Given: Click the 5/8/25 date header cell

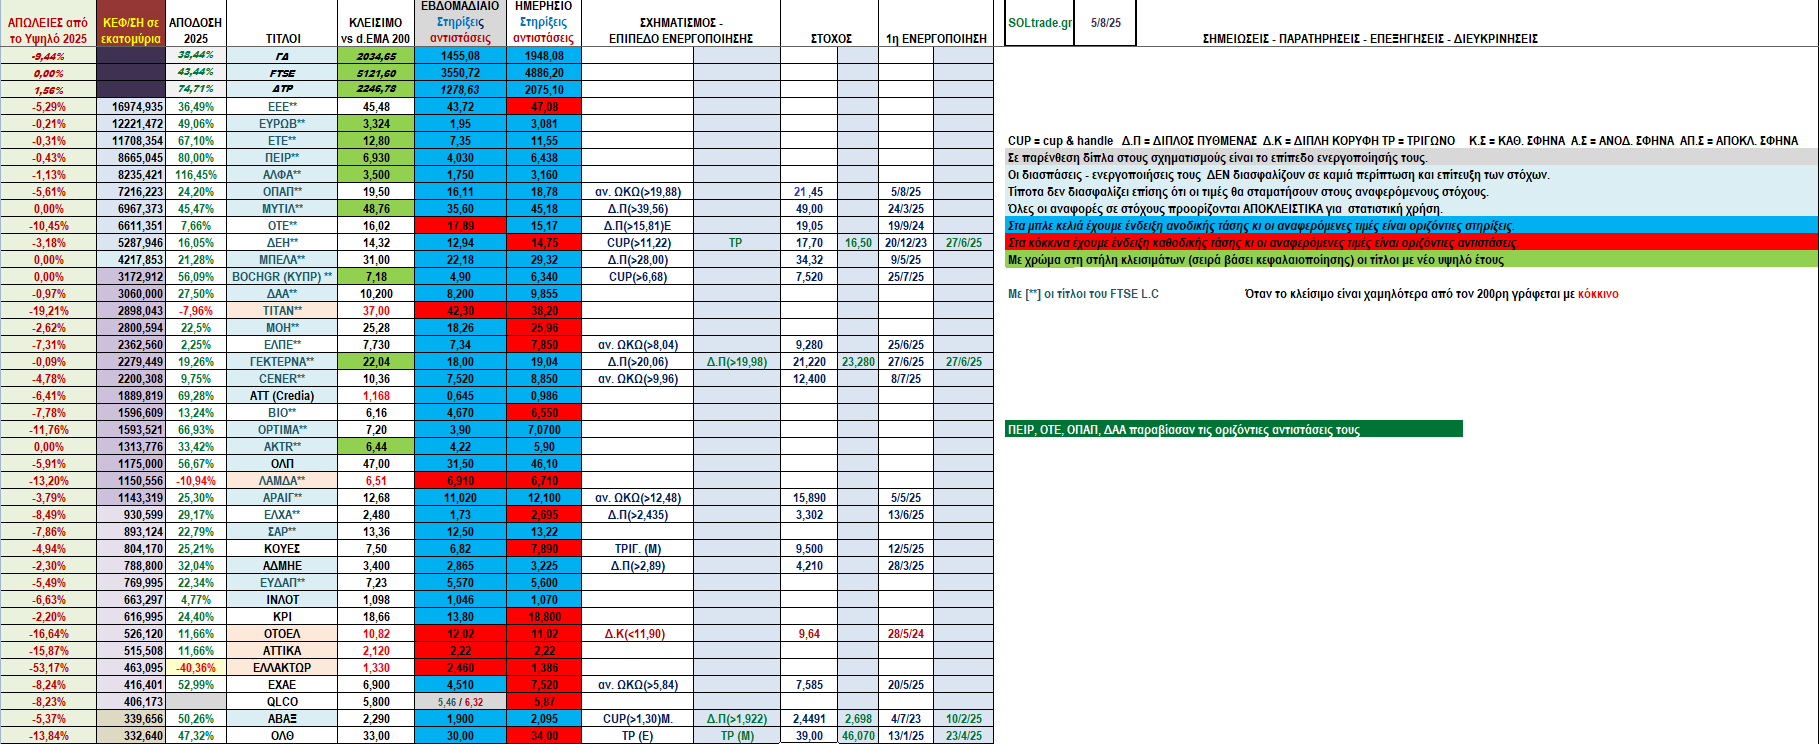Looking at the screenshot, I should (1105, 23).
